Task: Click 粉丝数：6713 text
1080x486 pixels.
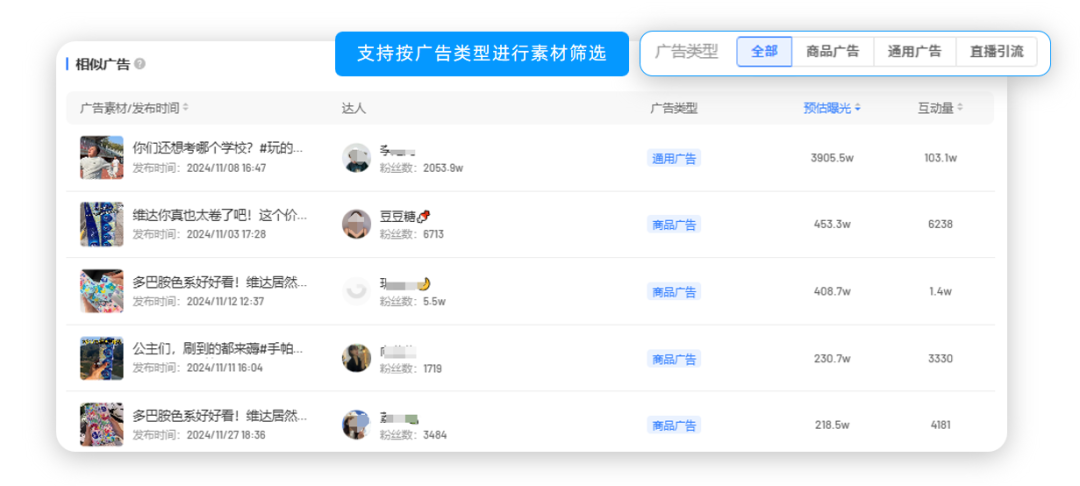Action: point(412,234)
